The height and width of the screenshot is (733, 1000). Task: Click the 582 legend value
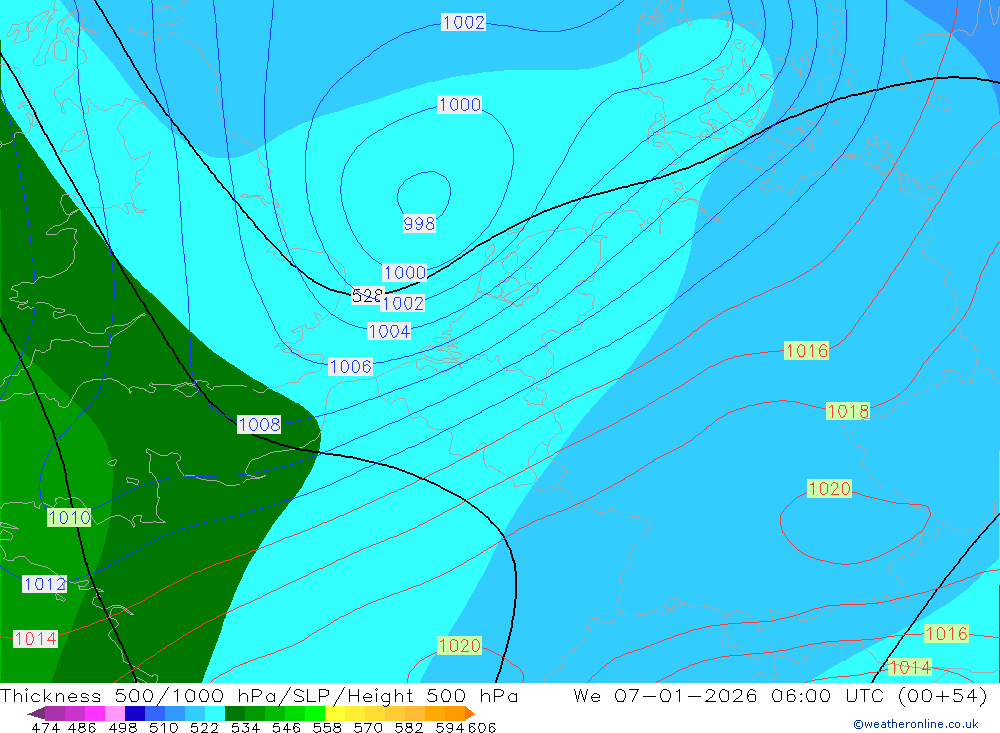click(x=409, y=727)
